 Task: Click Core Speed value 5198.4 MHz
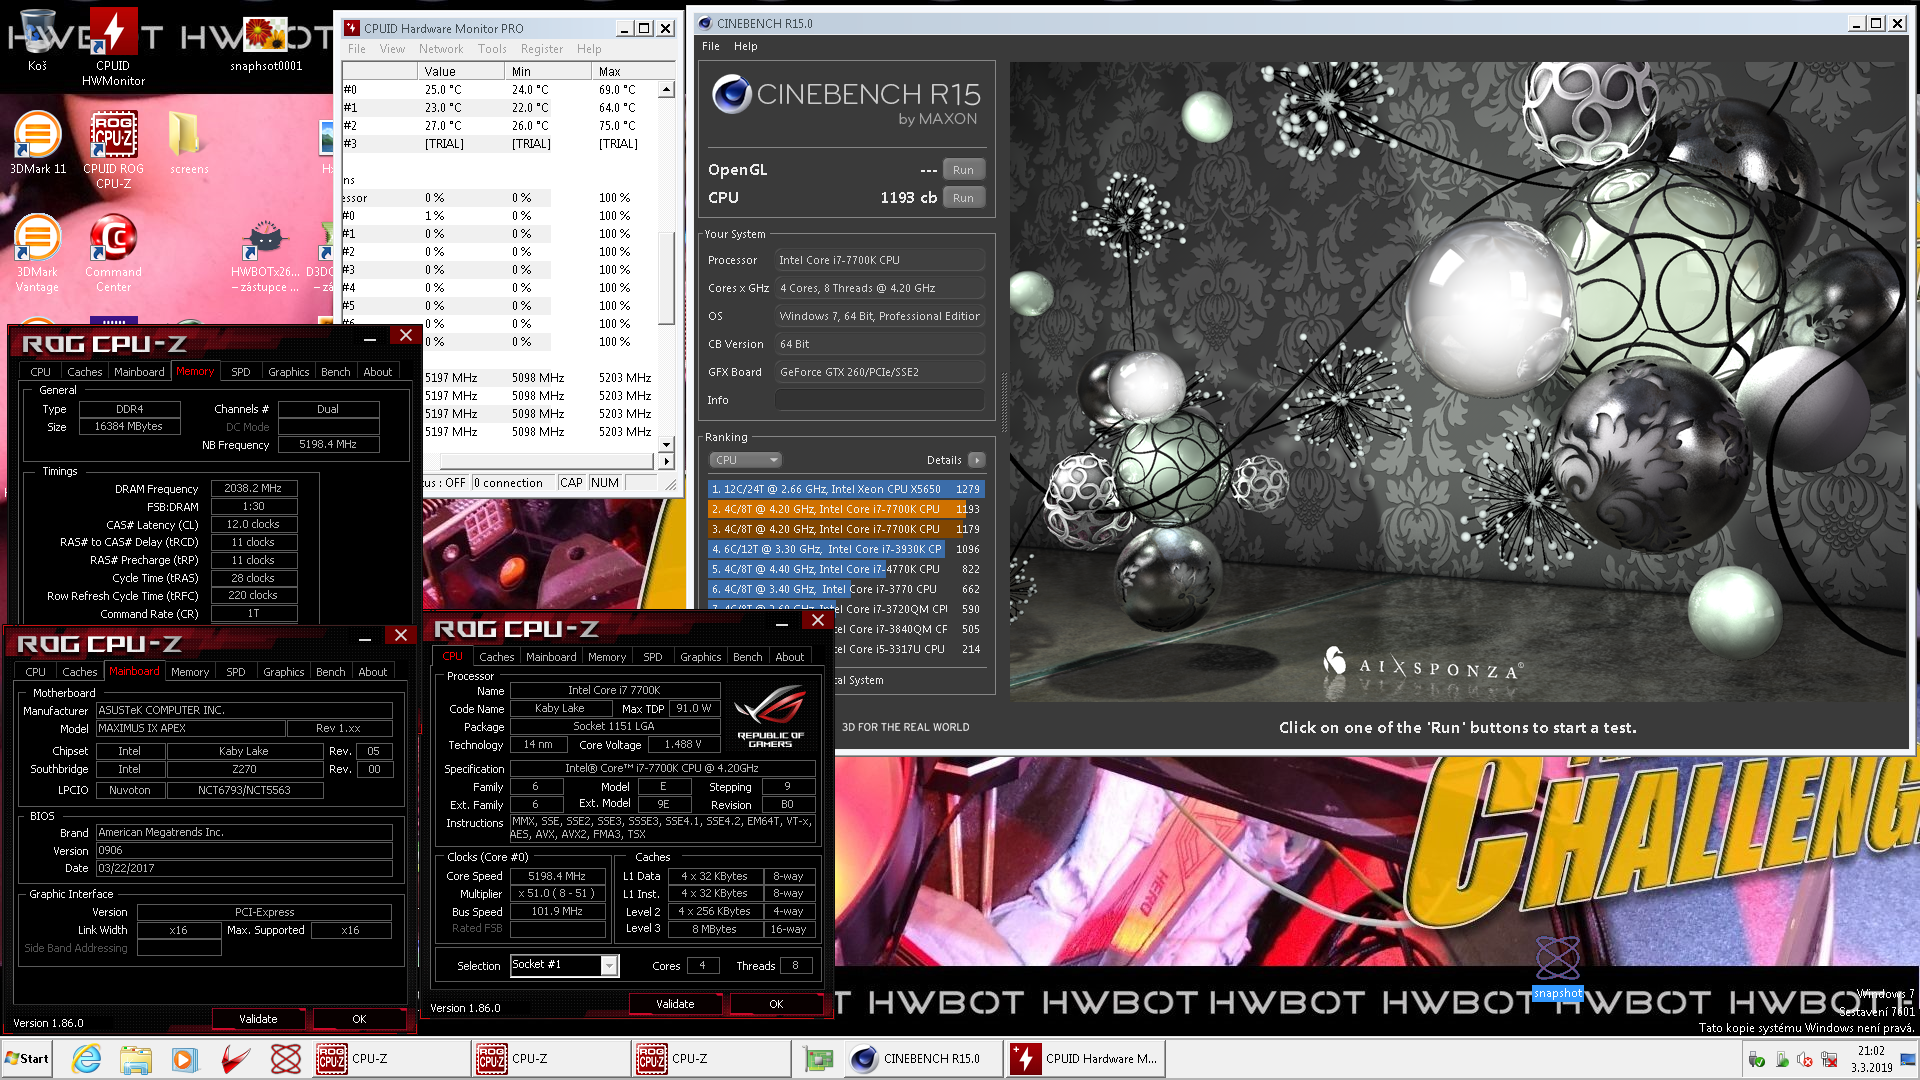point(557,876)
